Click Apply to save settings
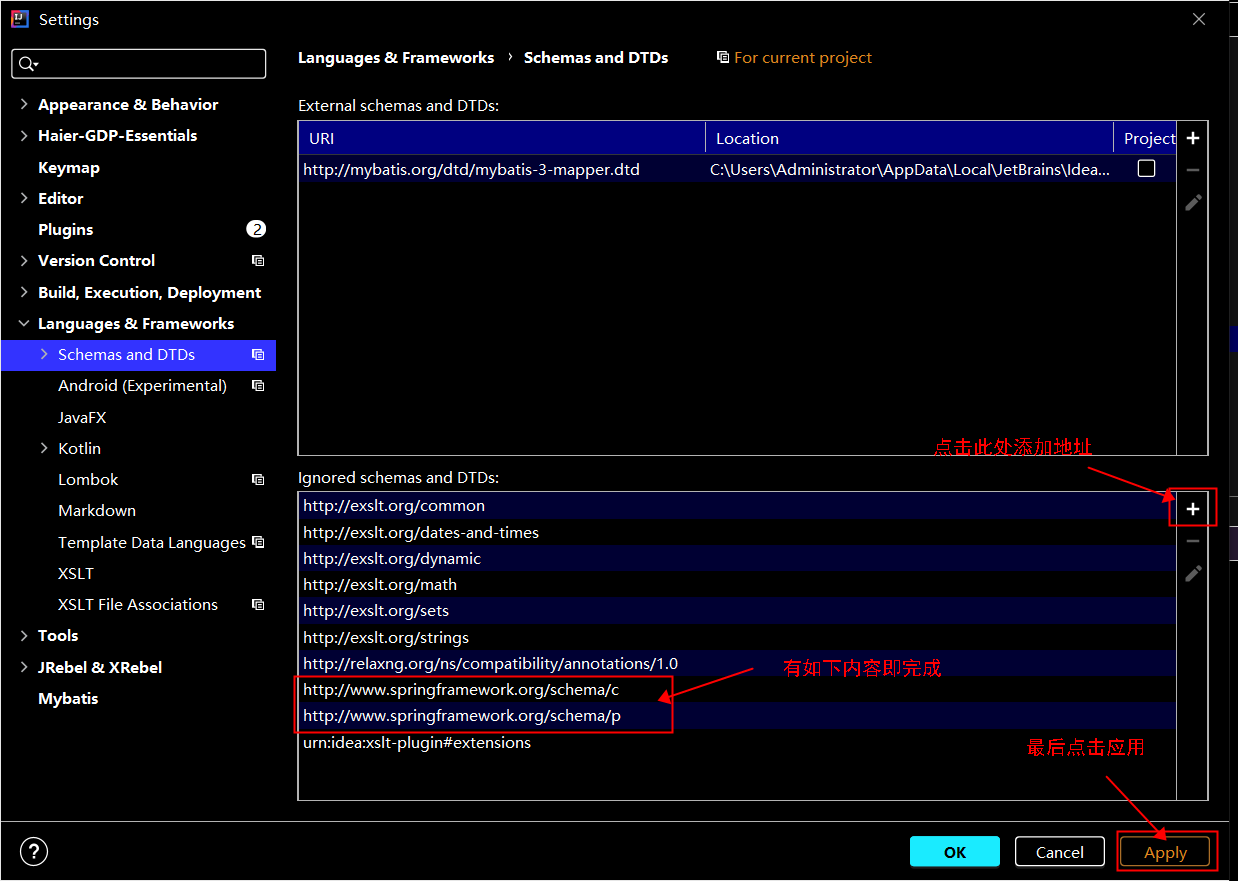This screenshot has height=881, width=1238. [x=1165, y=852]
